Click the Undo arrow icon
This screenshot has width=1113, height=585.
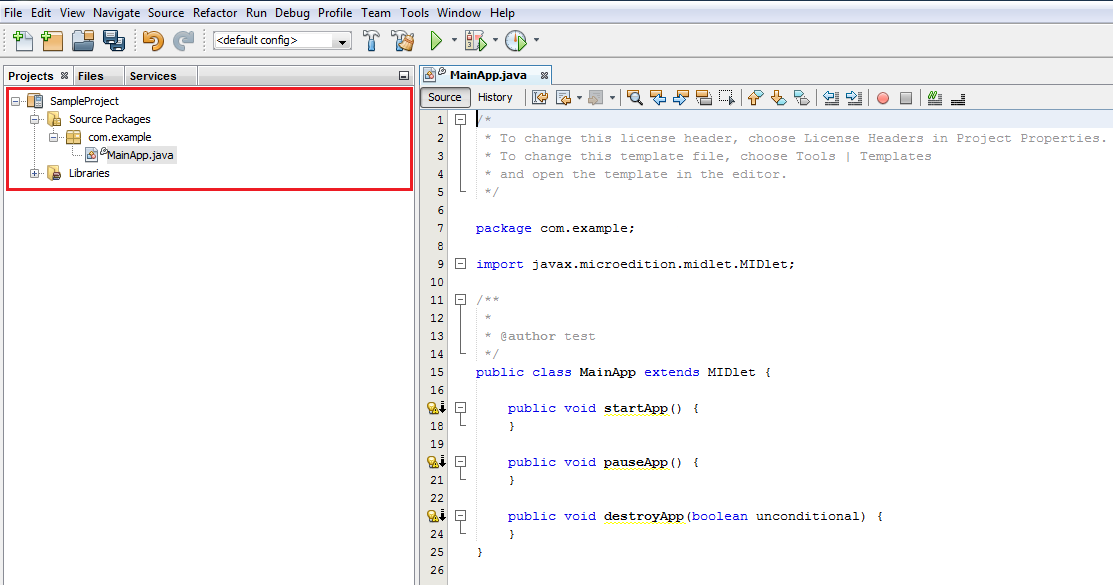coord(153,40)
